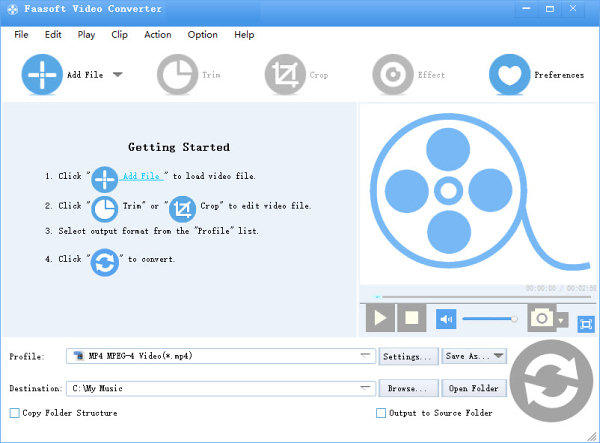Enable Output to Source Folder checkbox
The image size is (600, 443).
pyautogui.click(x=381, y=413)
